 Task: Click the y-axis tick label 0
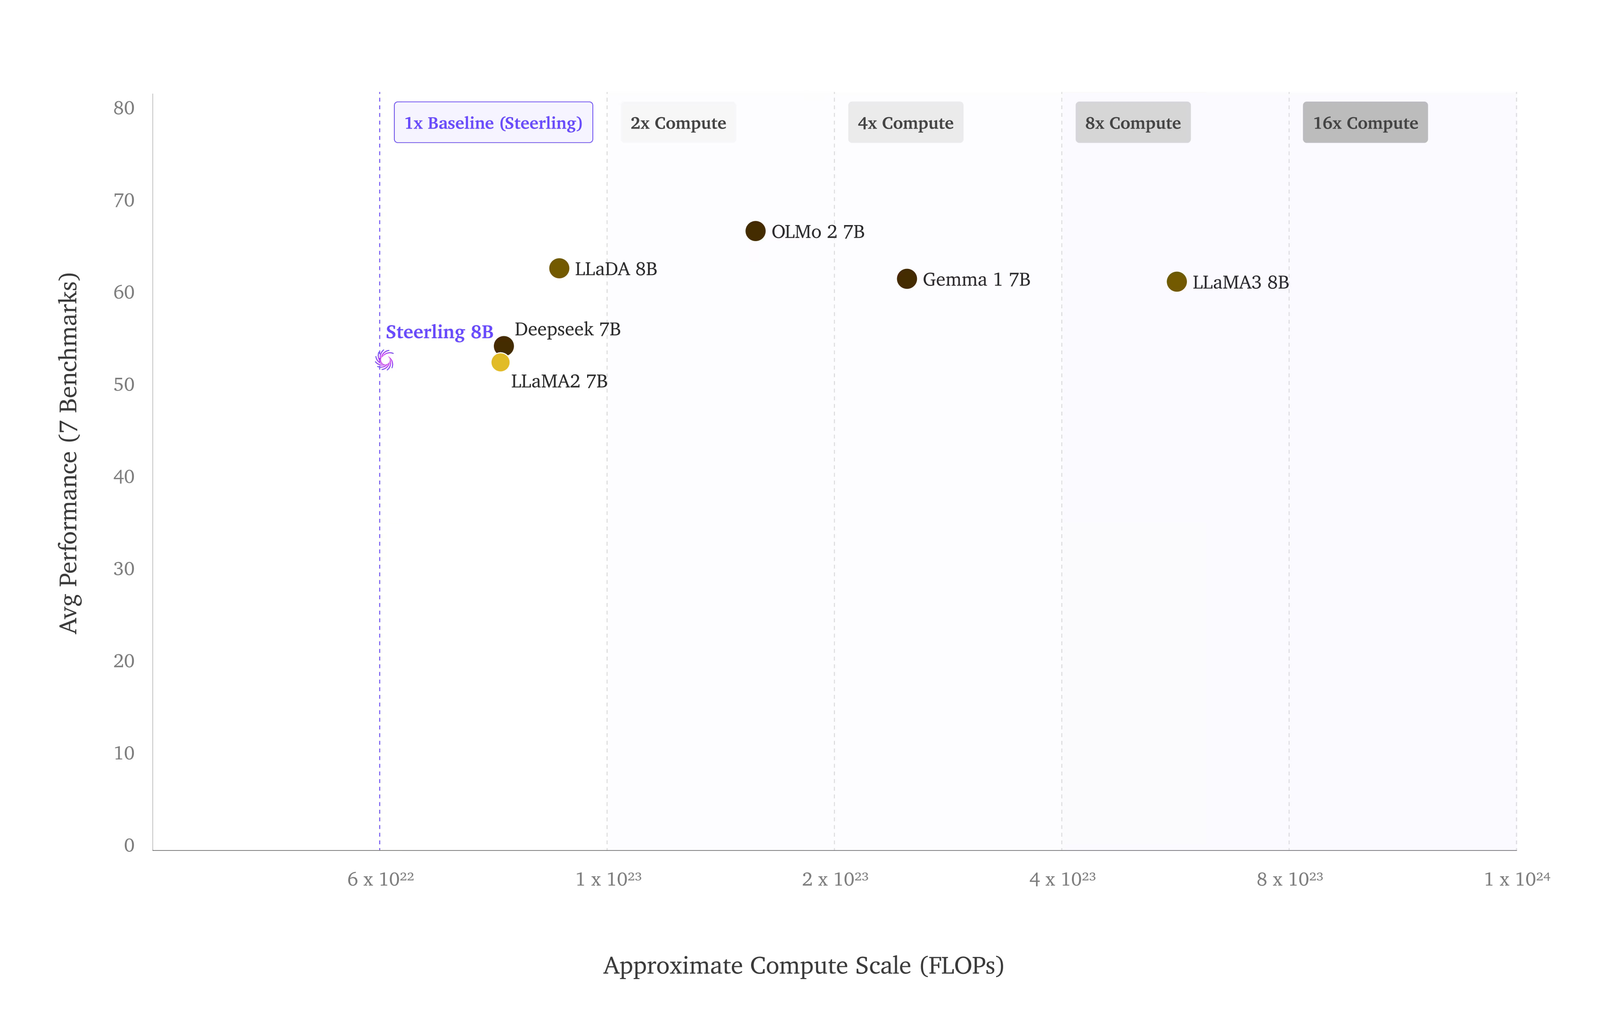click(129, 845)
